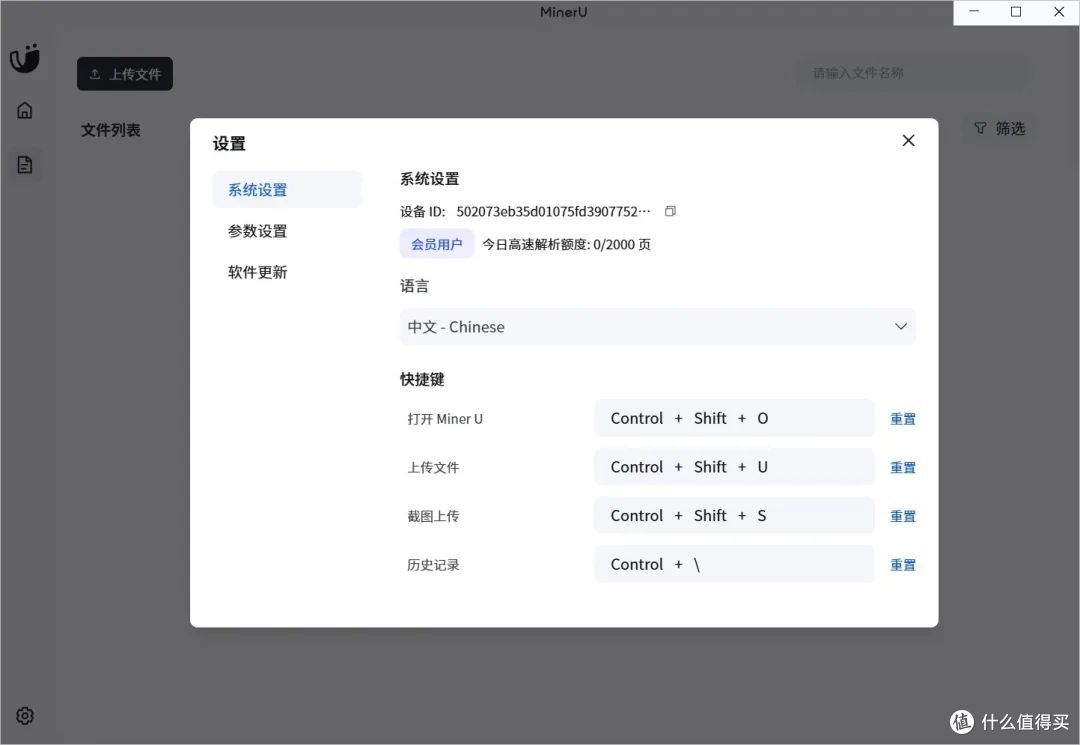Click the 截图上传 shortcut label
The height and width of the screenshot is (745, 1080).
click(433, 516)
